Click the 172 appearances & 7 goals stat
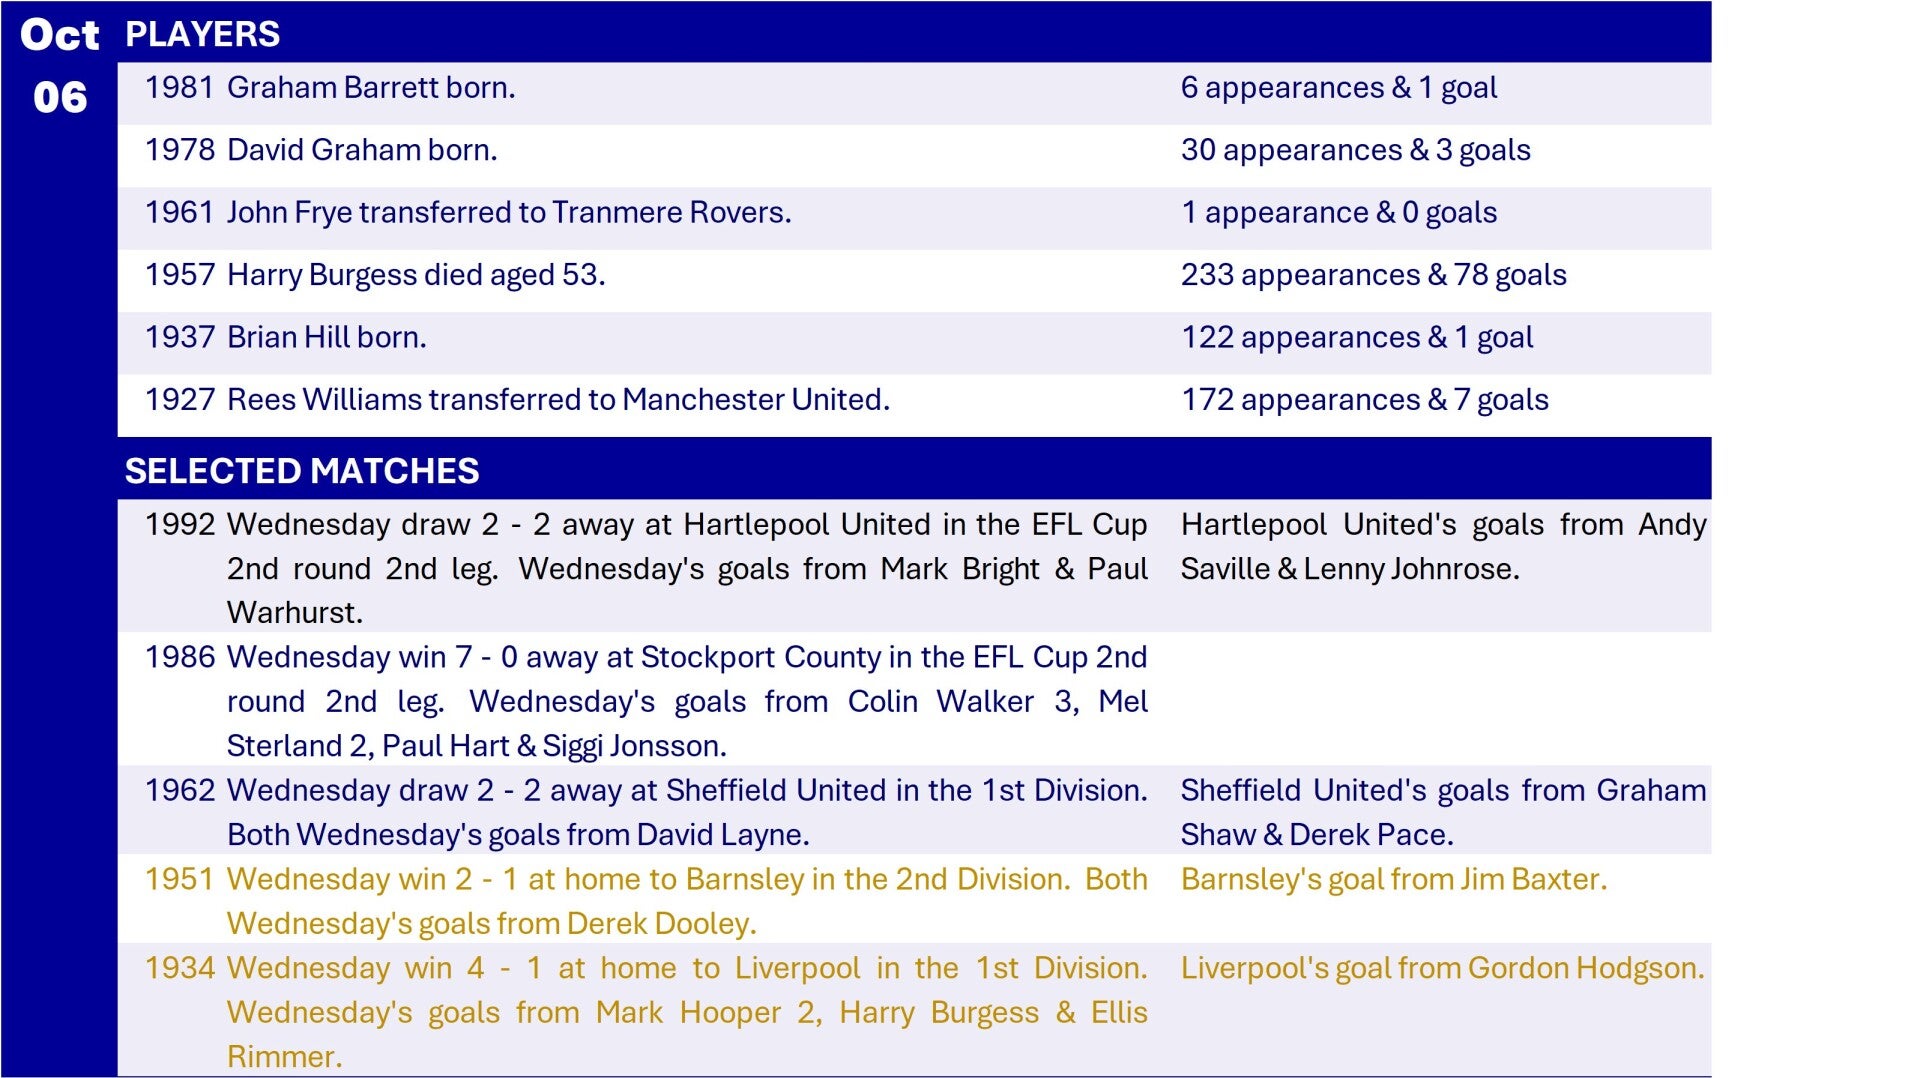1920x1078 pixels. [1364, 400]
